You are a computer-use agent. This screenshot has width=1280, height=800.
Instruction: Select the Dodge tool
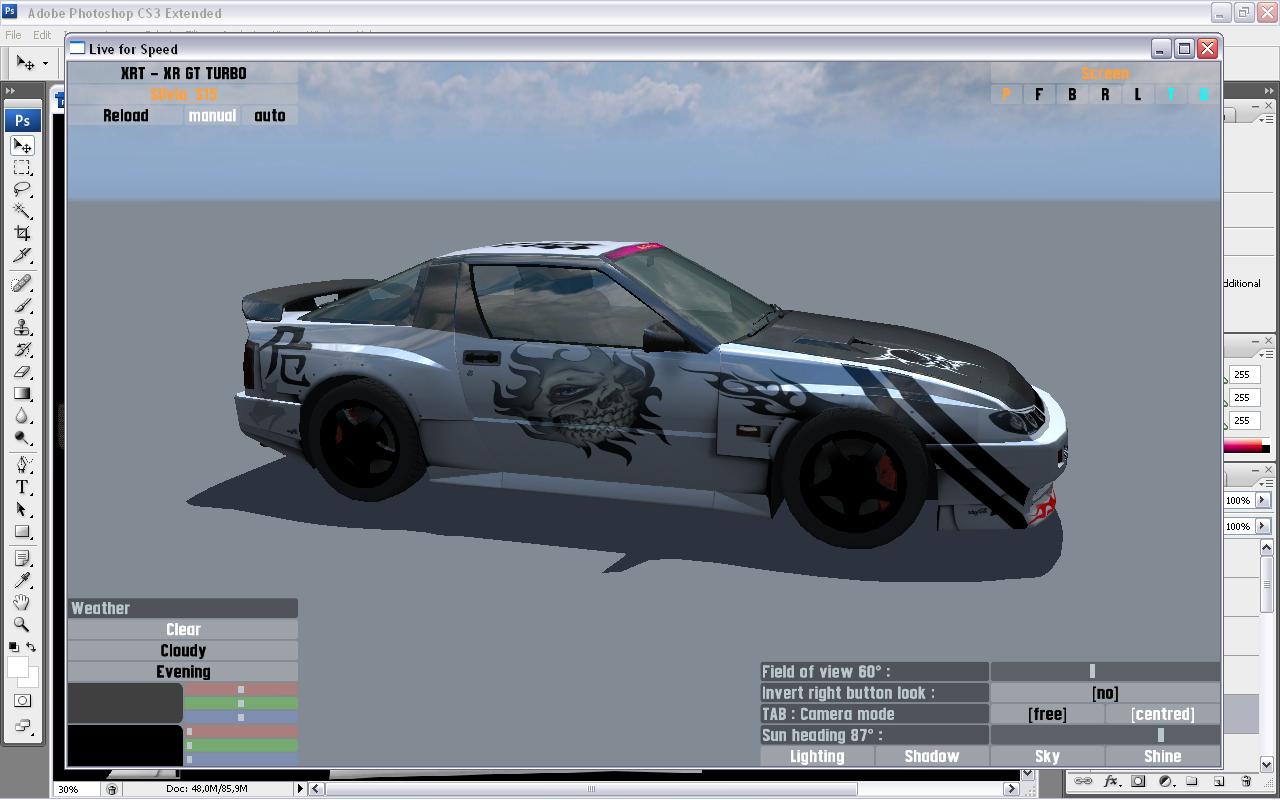22,438
